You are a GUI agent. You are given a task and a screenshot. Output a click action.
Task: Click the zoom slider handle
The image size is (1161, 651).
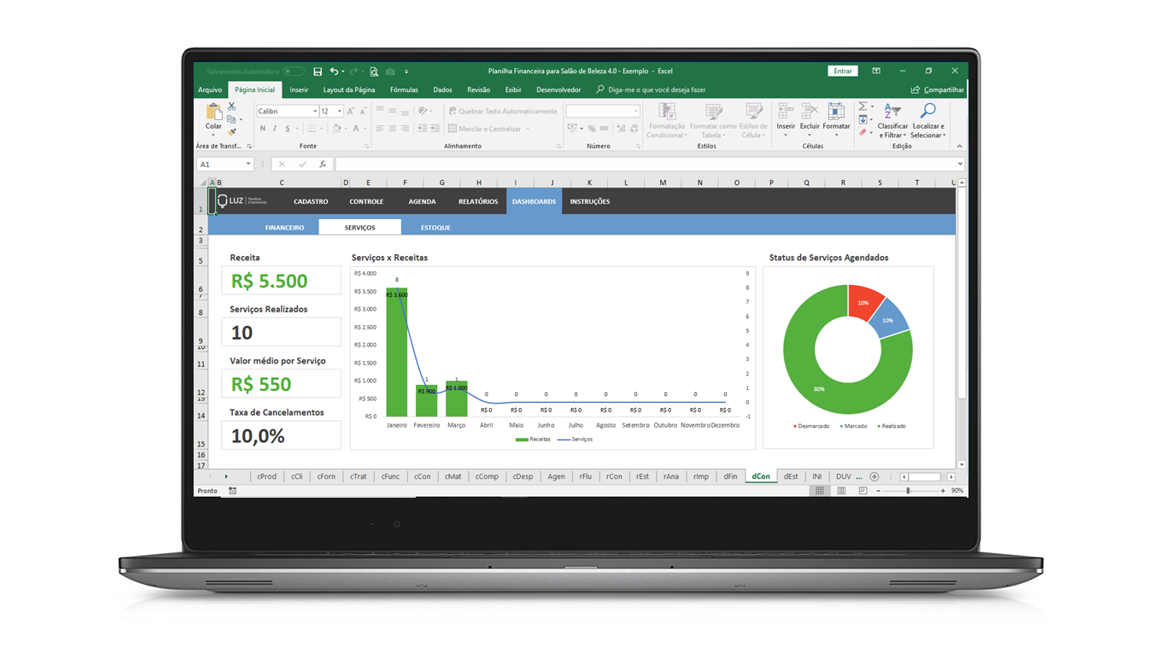[x=908, y=490]
